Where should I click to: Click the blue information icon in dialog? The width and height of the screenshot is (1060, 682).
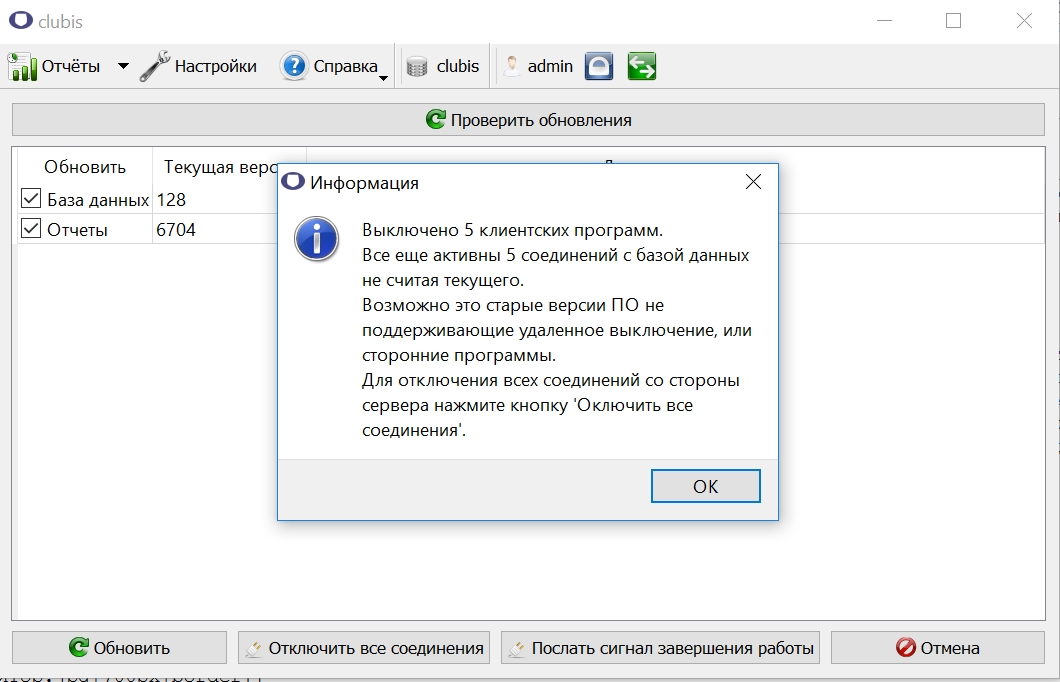coord(316,239)
